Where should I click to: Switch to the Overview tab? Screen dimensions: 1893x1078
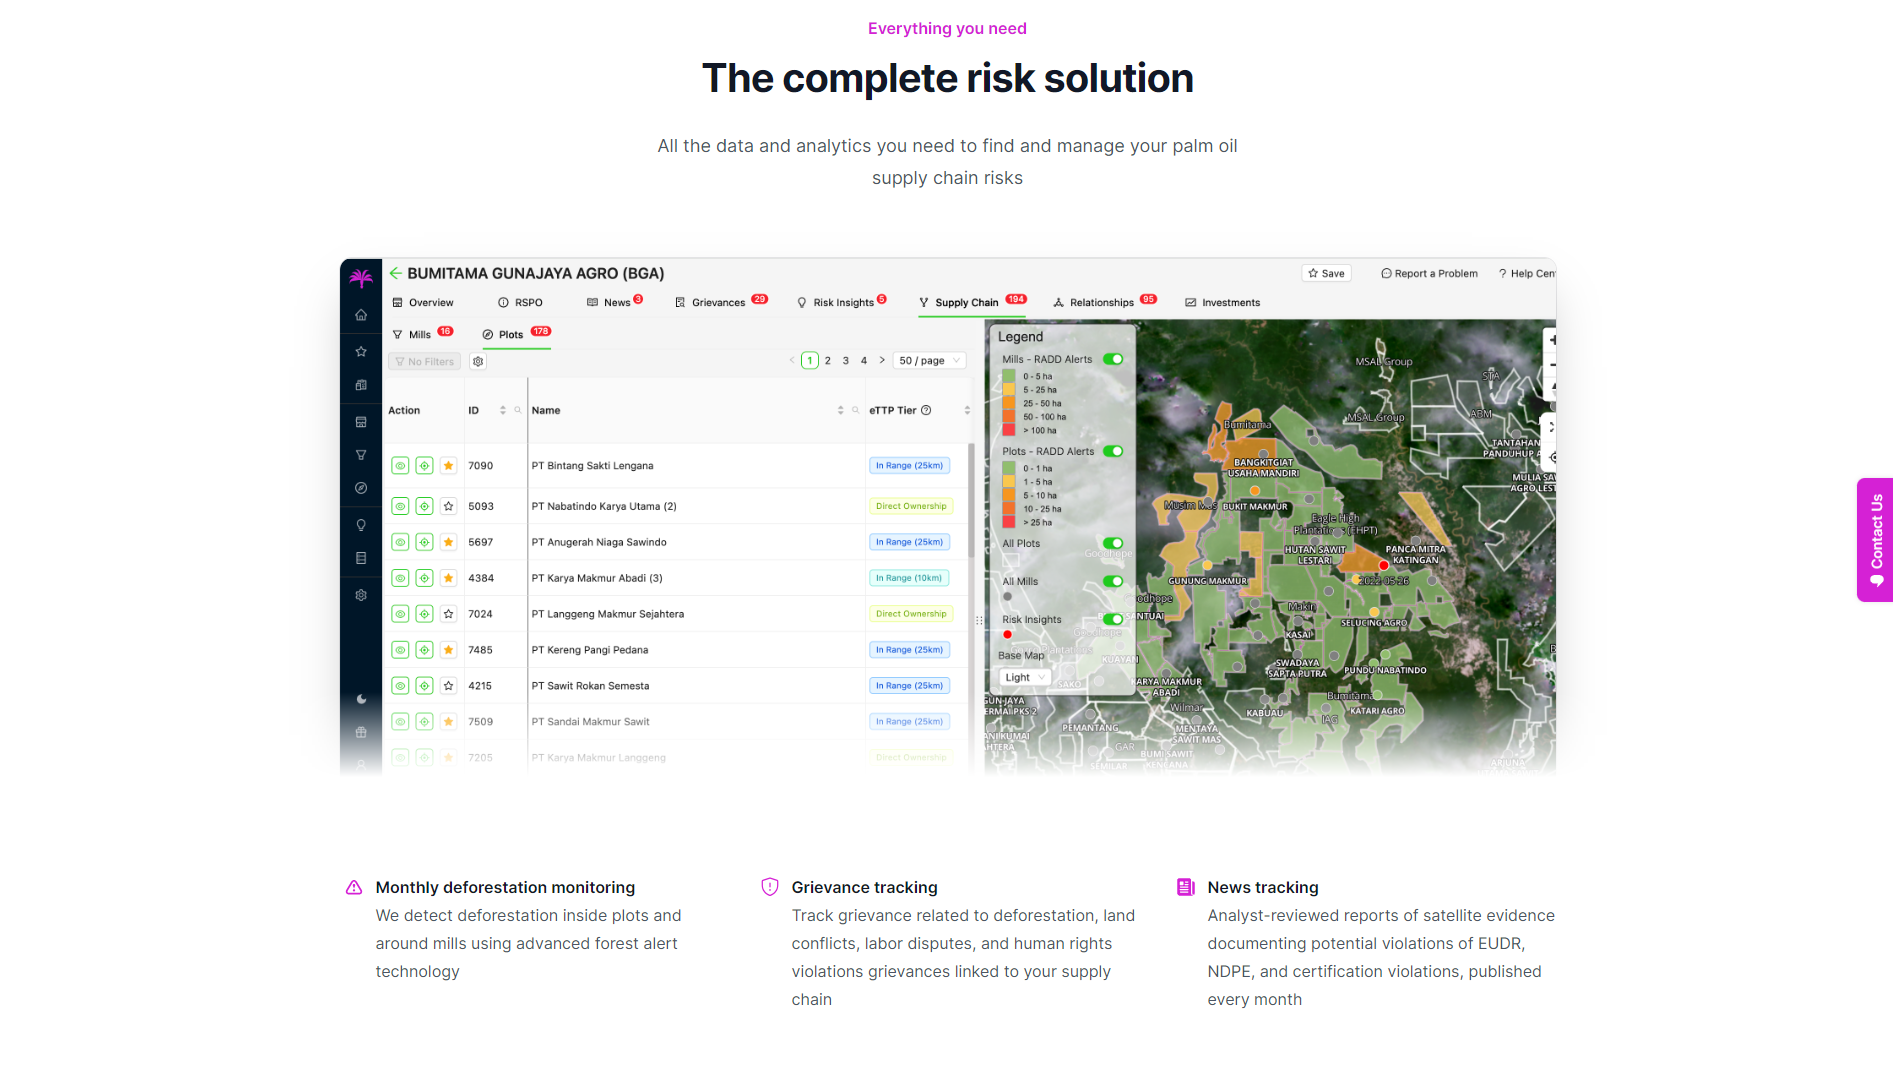coord(423,302)
